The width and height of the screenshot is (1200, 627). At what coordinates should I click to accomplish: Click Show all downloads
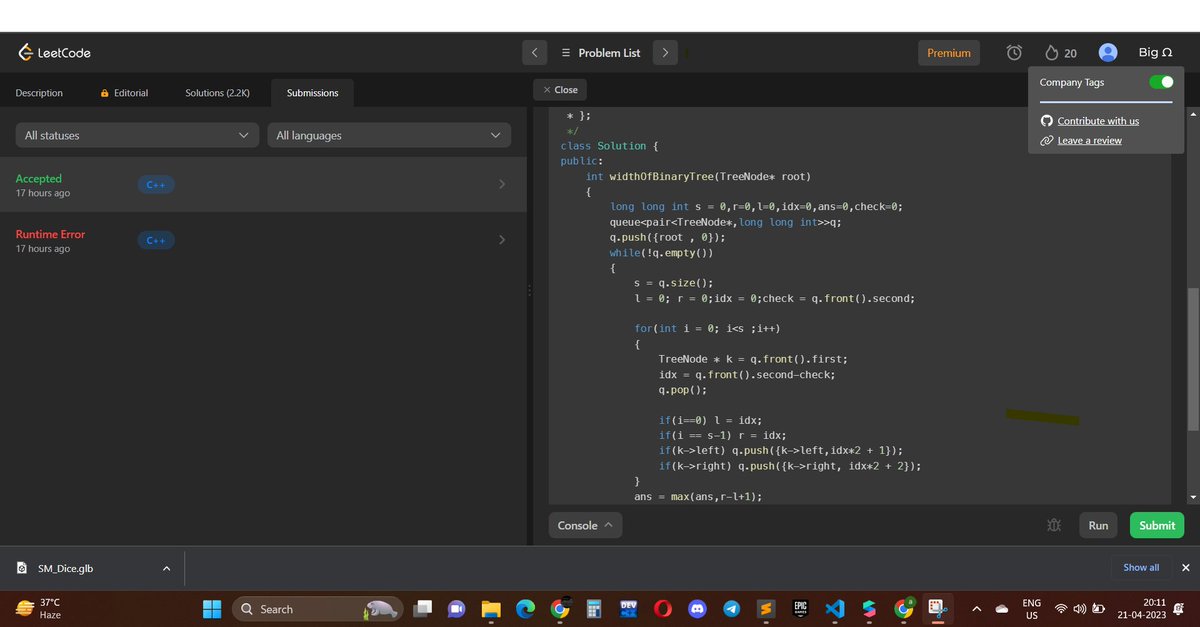click(1141, 567)
